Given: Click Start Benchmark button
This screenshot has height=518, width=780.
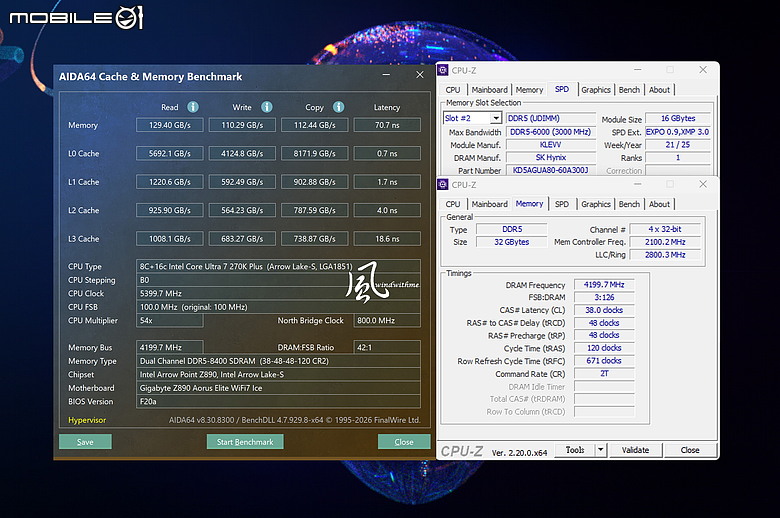Looking at the screenshot, I should tap(245, 442).
